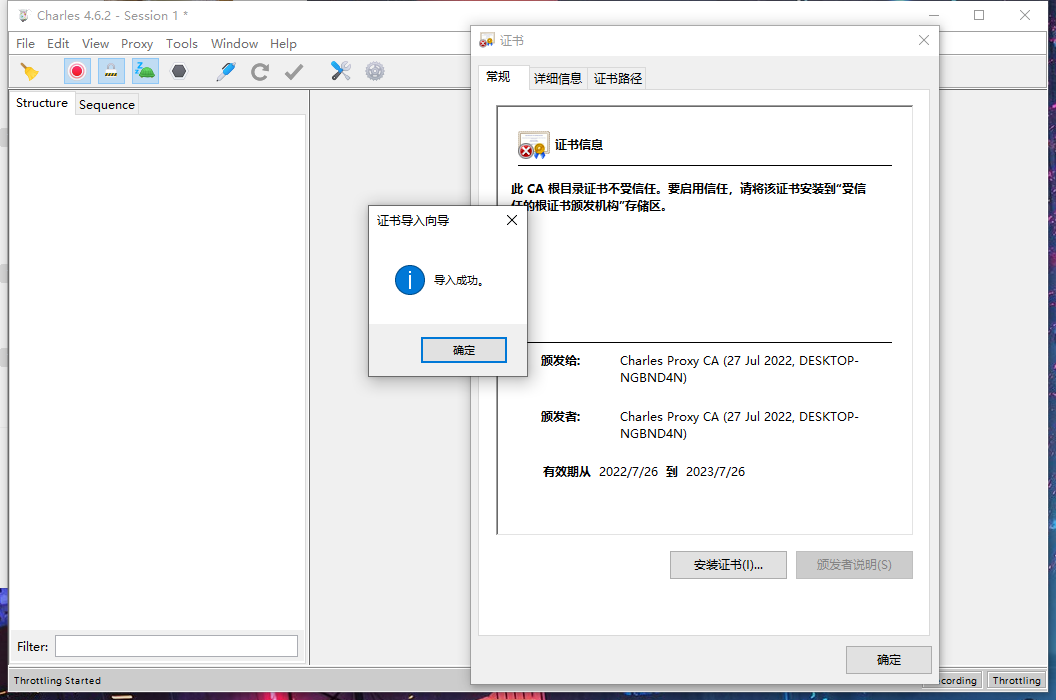The image size is (1056, 700).
Task: Click 确定 in the import wizard dialog
Action: coord(464,350)
